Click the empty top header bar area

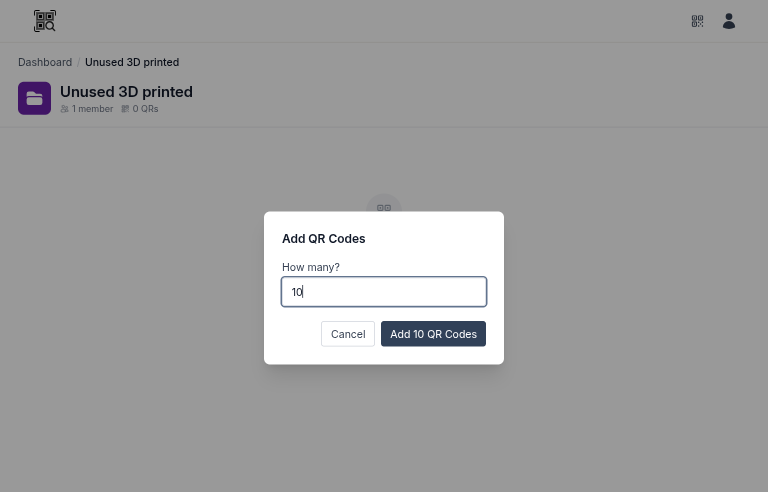coord(380,21)
